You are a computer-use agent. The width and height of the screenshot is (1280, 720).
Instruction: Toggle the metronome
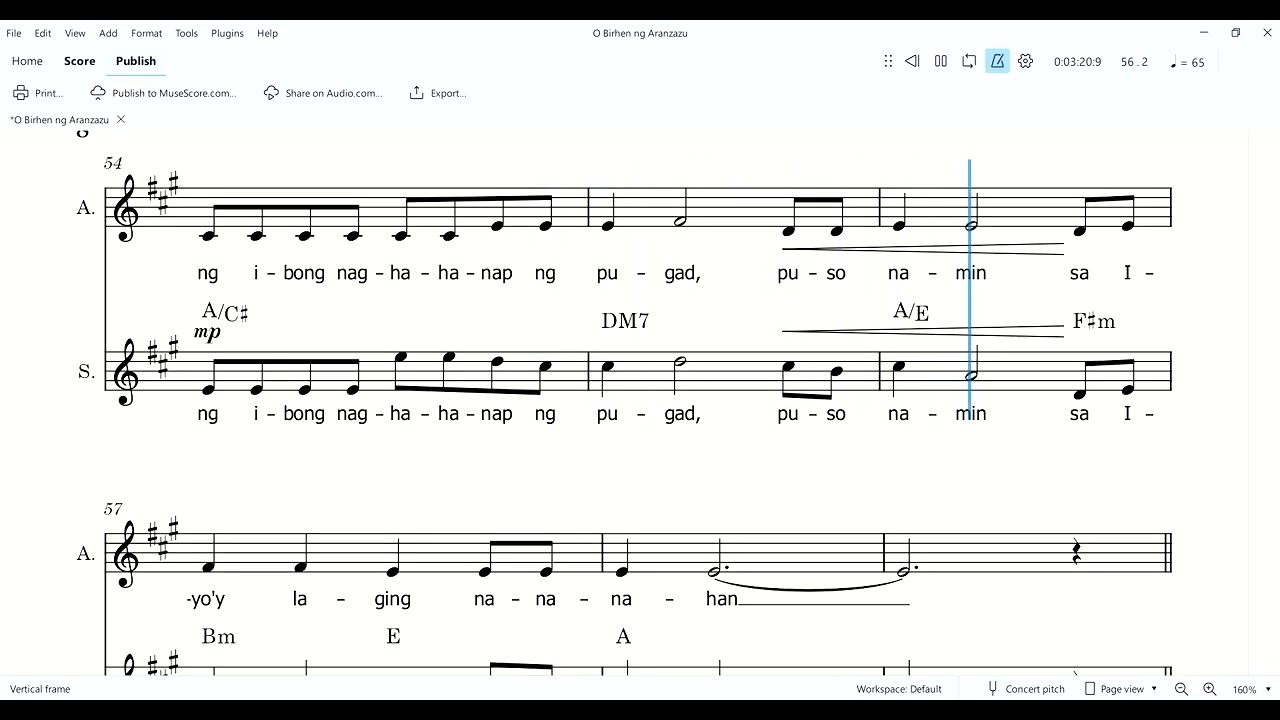click(997, 61)
